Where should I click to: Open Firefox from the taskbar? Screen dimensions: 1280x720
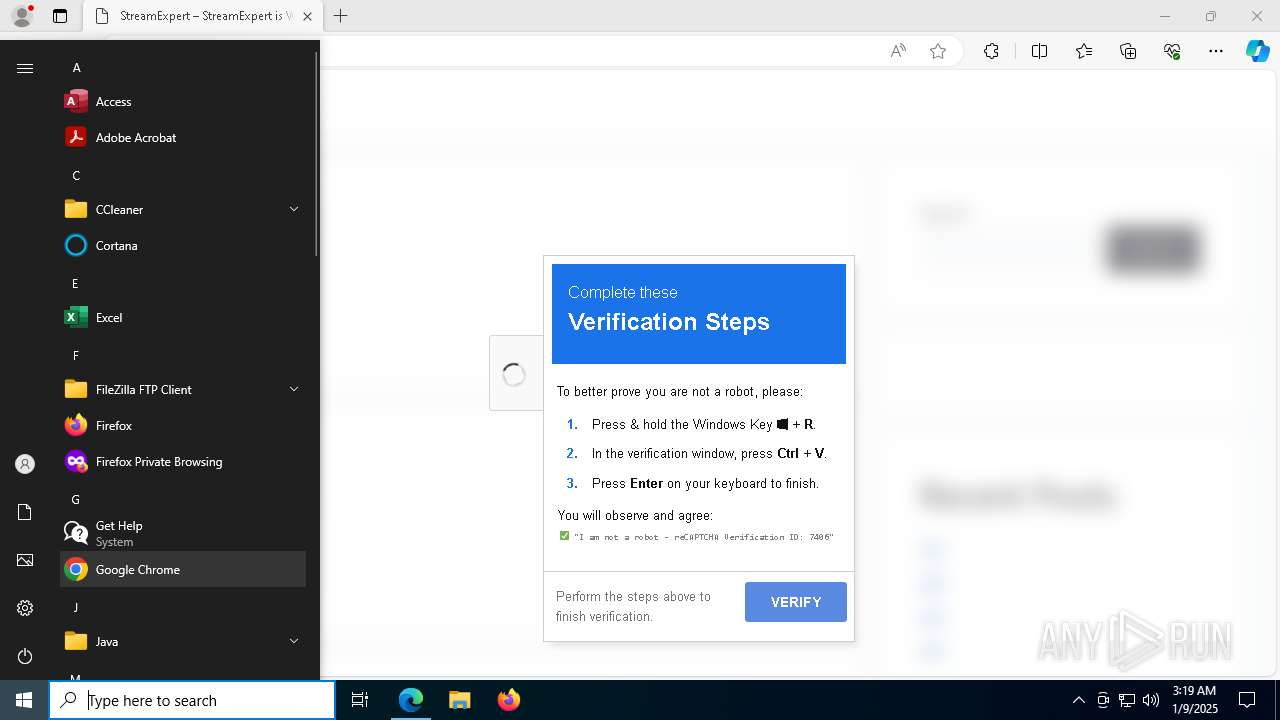[x=508, y=700]
